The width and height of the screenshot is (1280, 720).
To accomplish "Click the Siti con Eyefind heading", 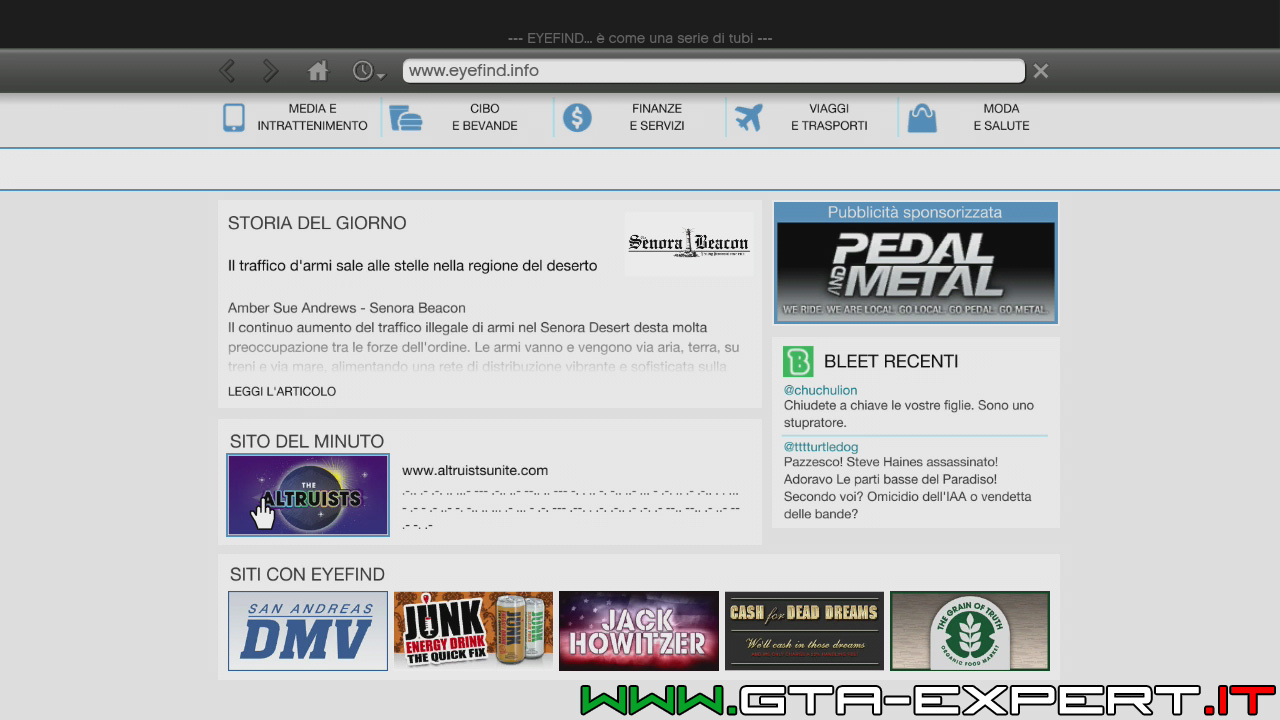I will (x=307, y=574).
